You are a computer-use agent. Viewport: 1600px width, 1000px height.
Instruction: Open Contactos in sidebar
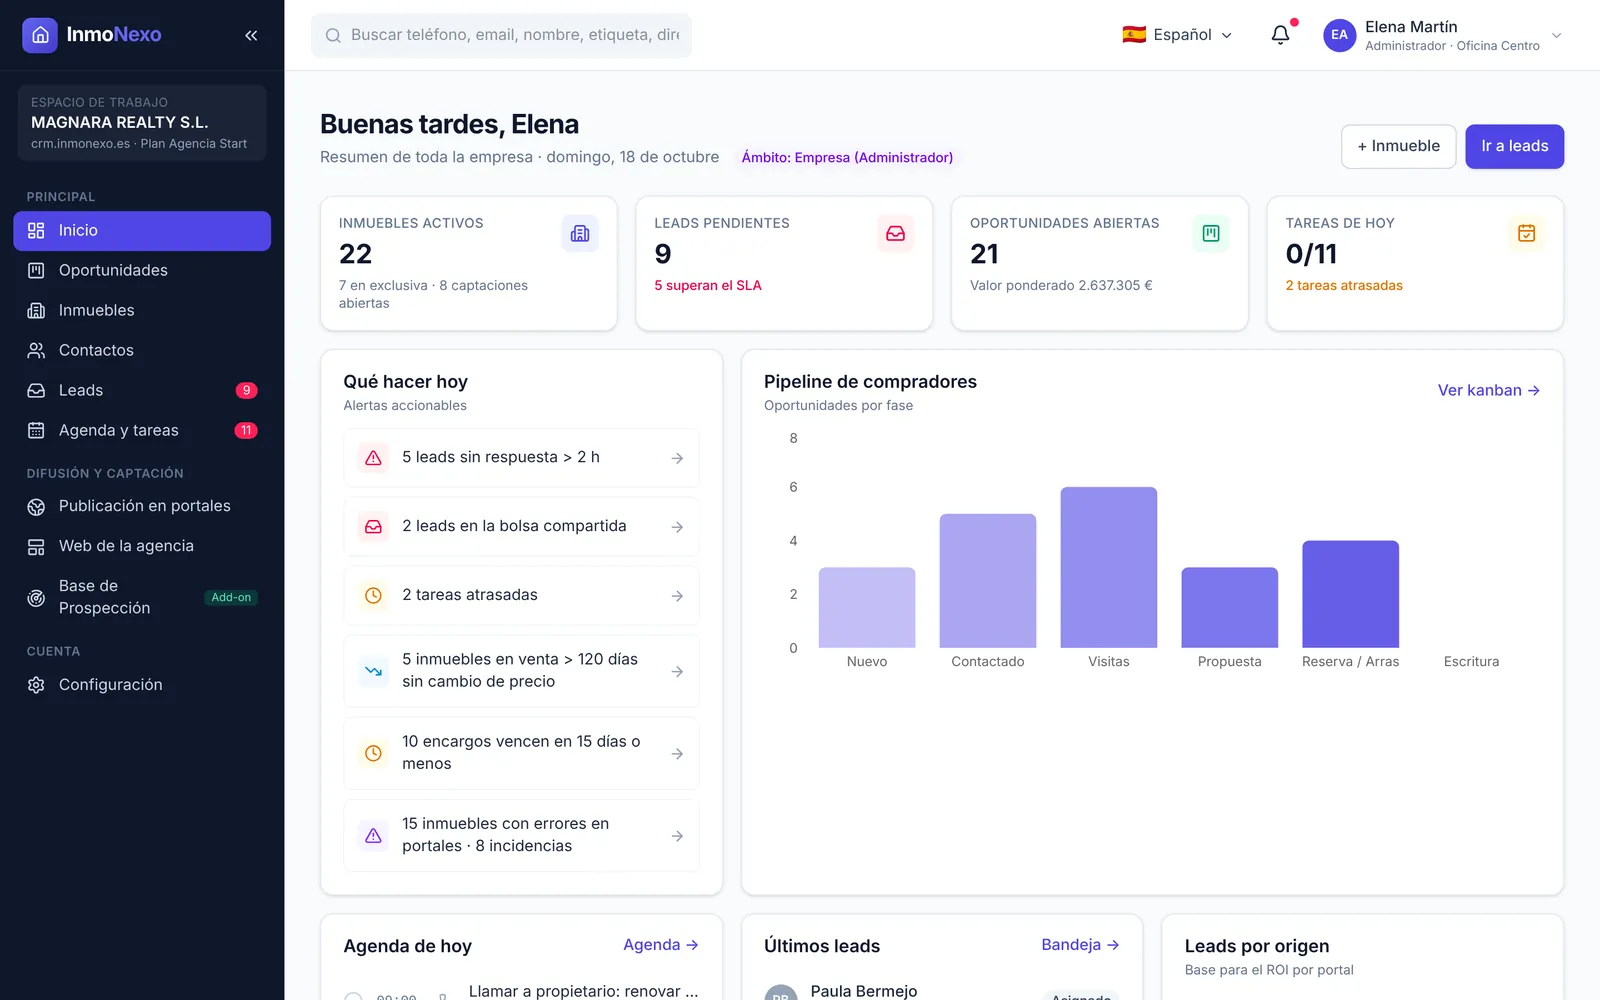(142, 351)
